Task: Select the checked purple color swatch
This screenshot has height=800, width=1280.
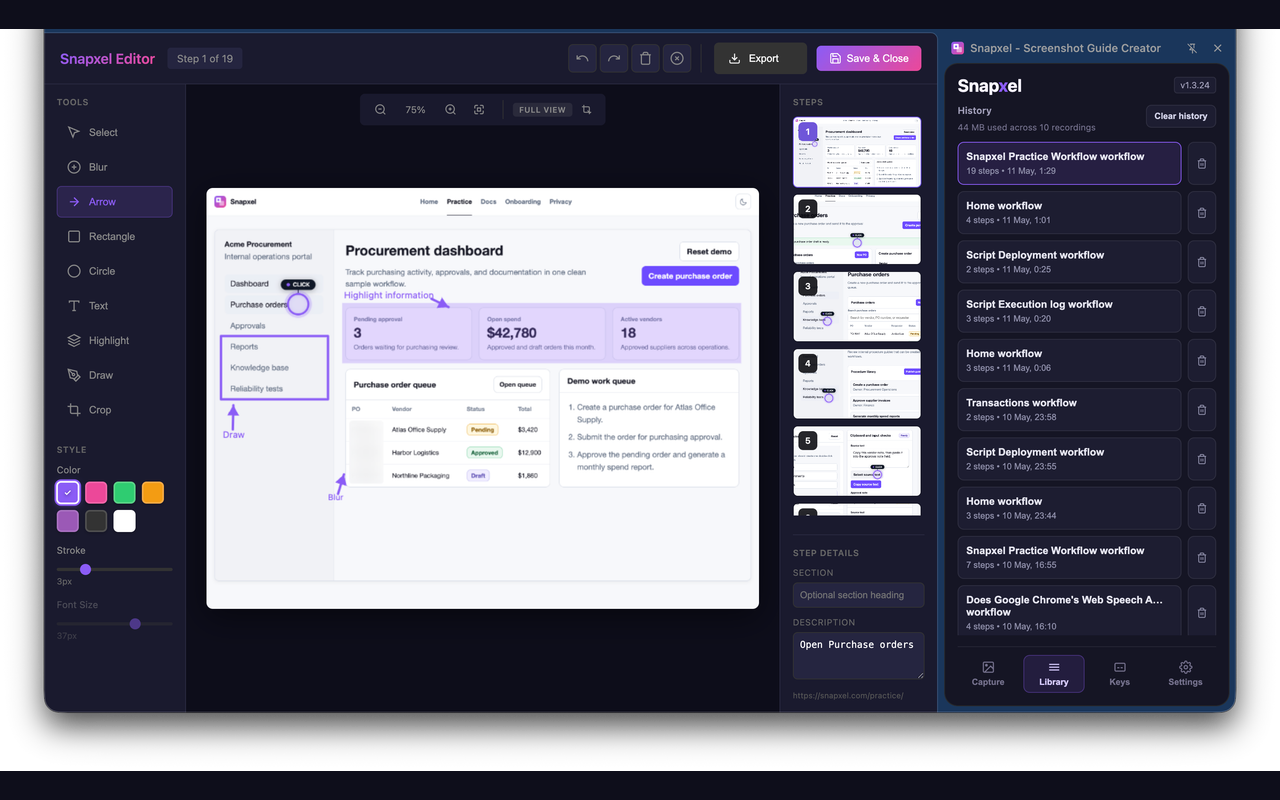Action: 68,492
